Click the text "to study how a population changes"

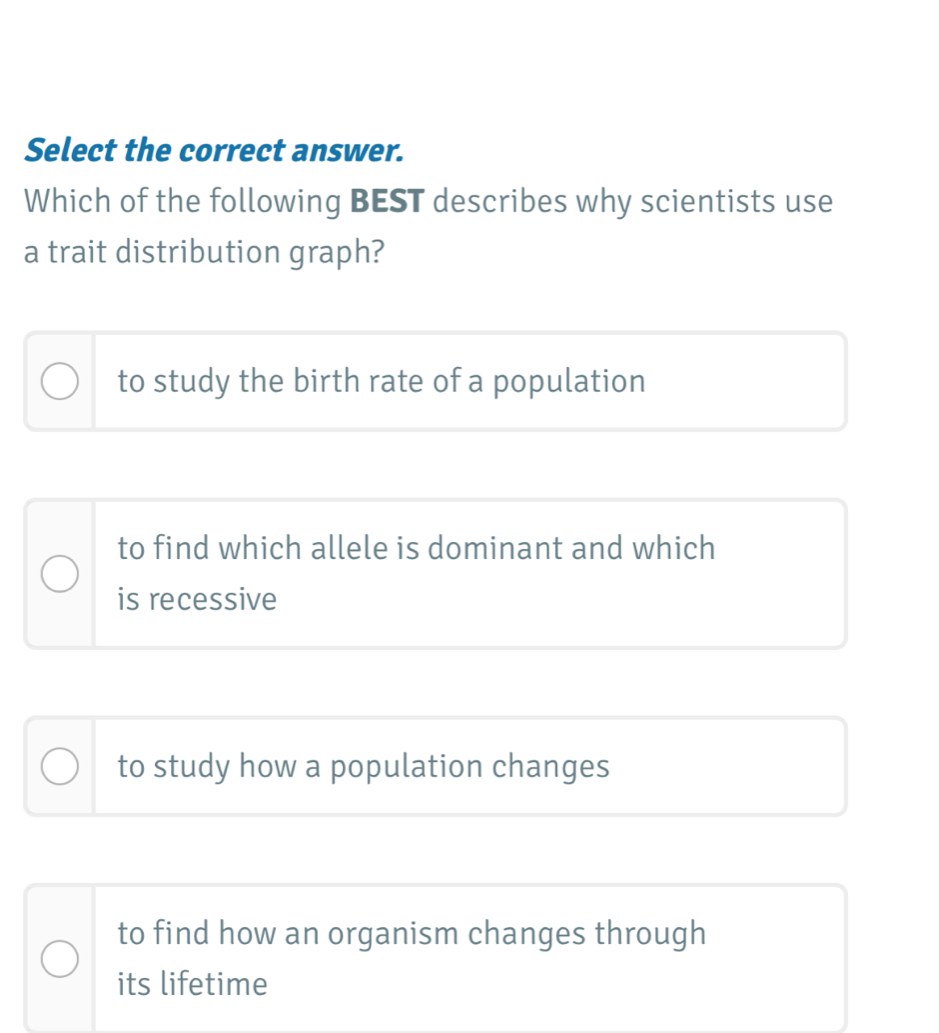(363, 767)
